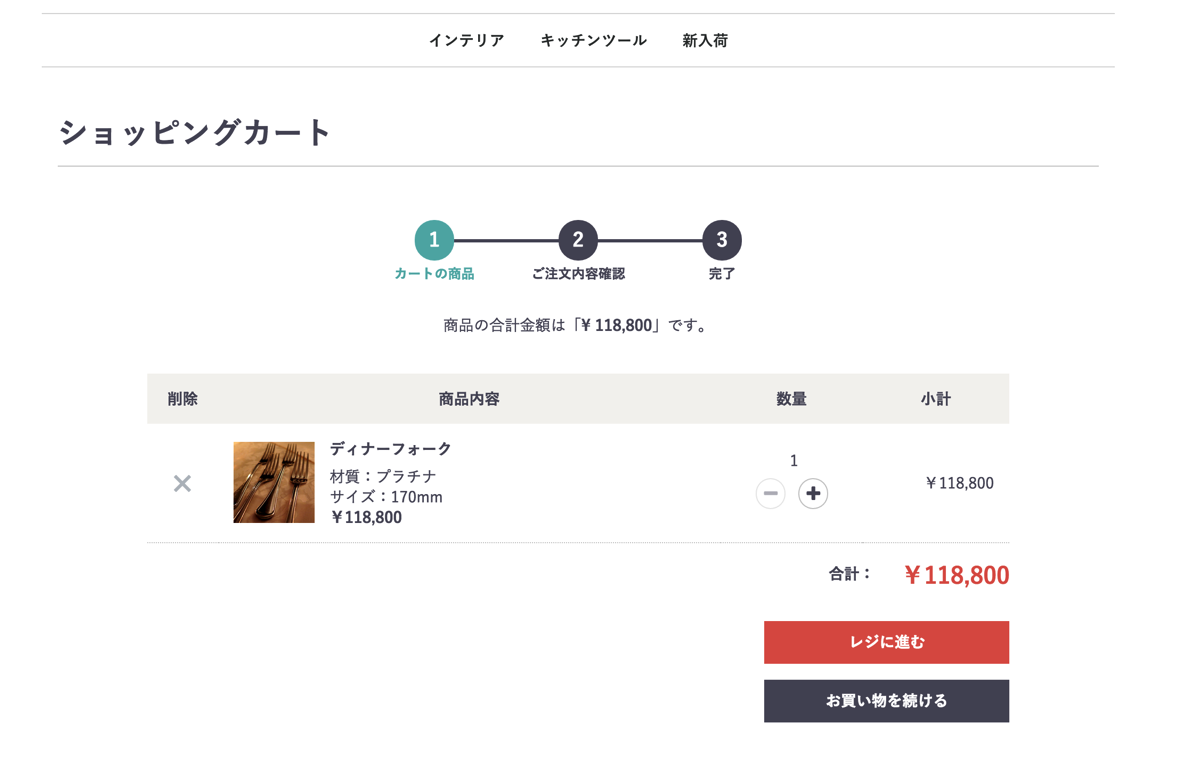The height and width of the screenshot is (760, 1196).
Task: Select the 小計 column header
Action: coord(938,398)
